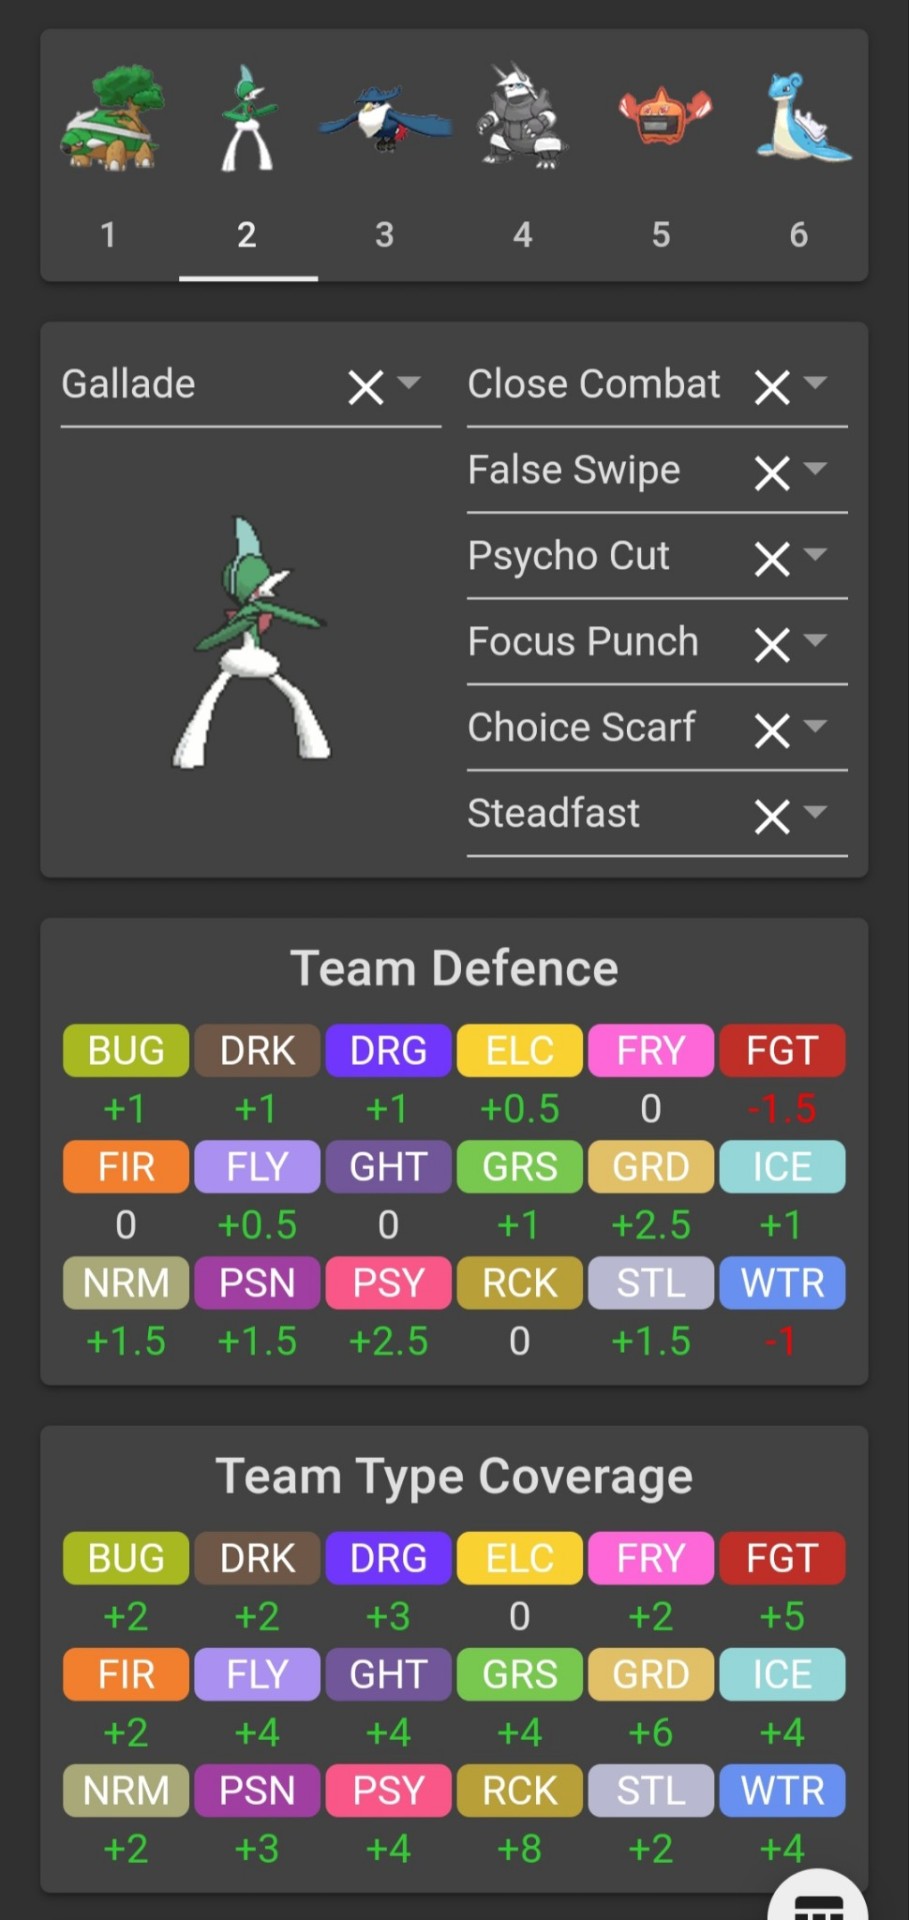
Task: Click the PSN badge in Team Defence
Action: [x=257, y=1283]
